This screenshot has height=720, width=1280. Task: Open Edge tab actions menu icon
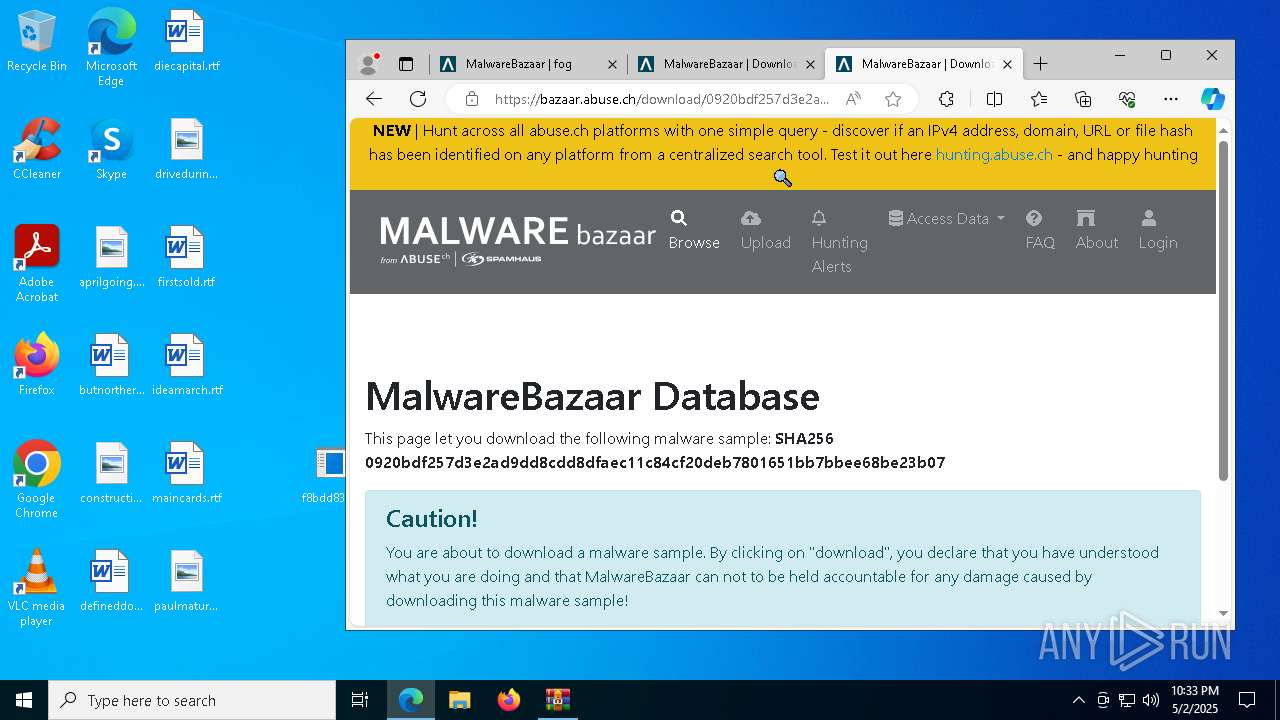(x=406, y=64)
